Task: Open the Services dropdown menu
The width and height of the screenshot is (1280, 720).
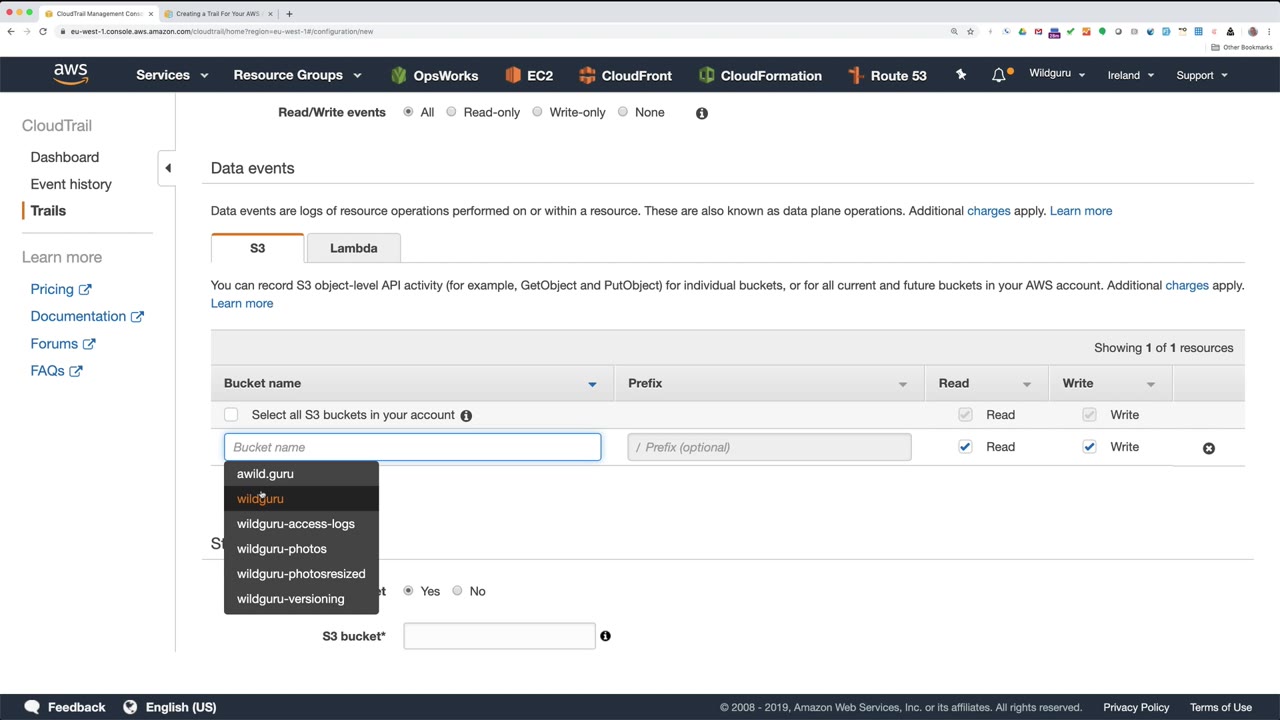Action: (x=172, y=75)
